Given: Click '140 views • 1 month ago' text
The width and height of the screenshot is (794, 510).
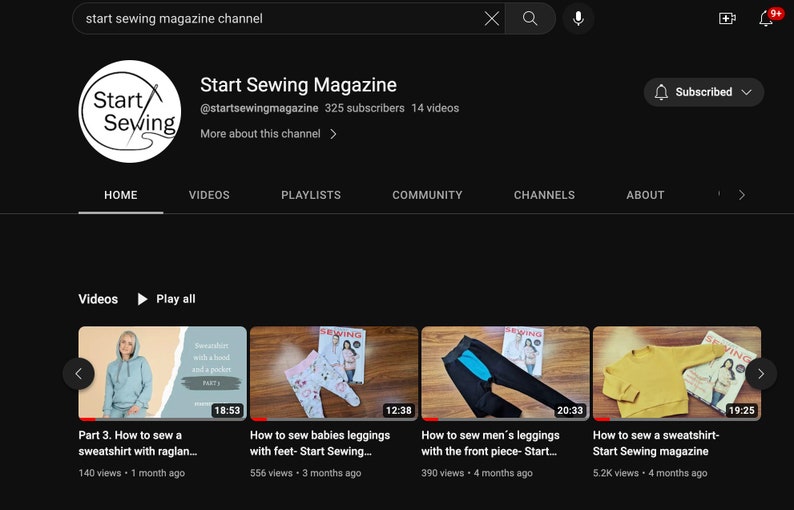Looking at the screenshot, I should 132,473.
